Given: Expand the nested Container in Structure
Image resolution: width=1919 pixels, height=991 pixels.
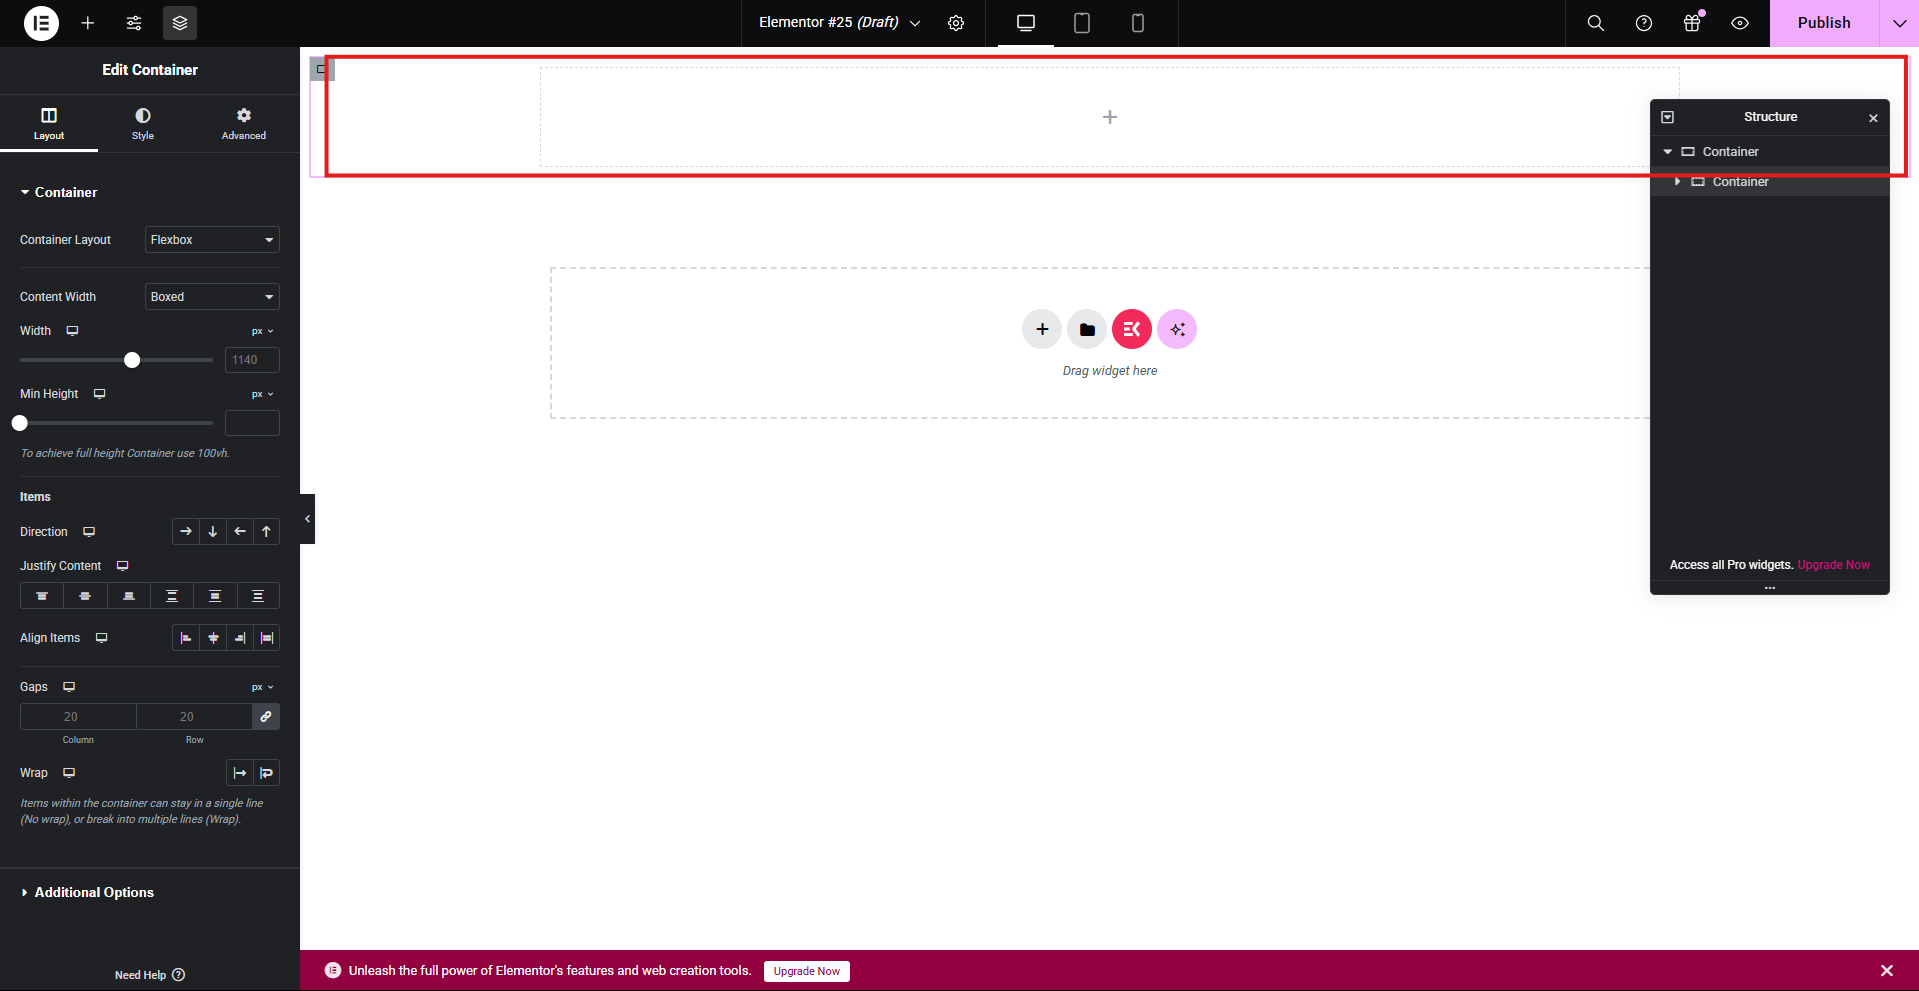Looking at the screenshot, I should tap(1678, 181).
